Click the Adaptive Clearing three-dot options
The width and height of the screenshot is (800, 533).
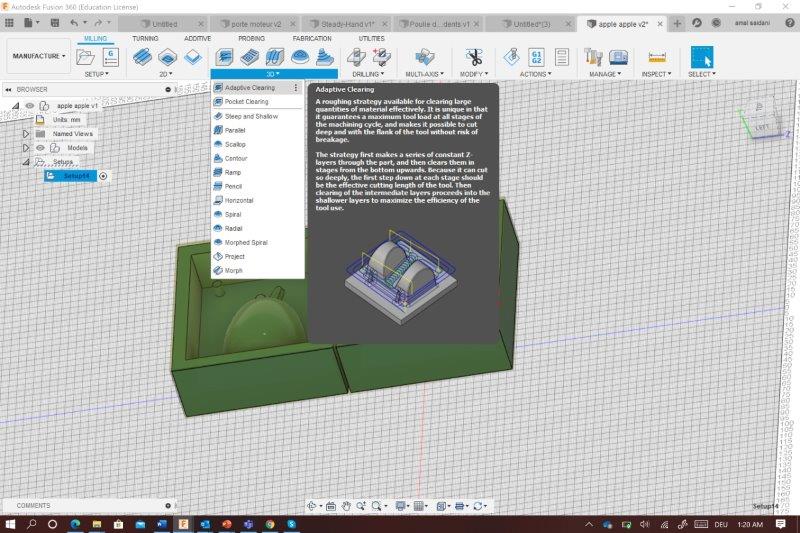click(295, 88)
